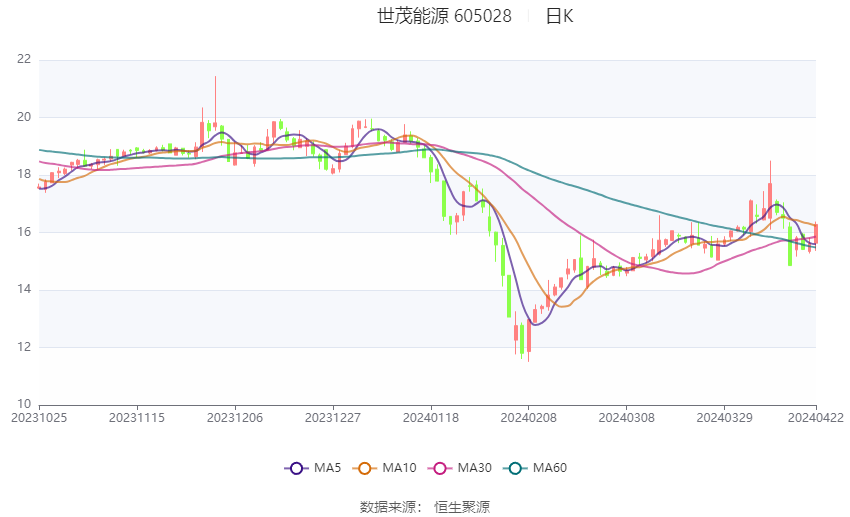Click the 22 y-axis price label
Image resolution: width=850 pixels, height=517 pixels.
24,59
